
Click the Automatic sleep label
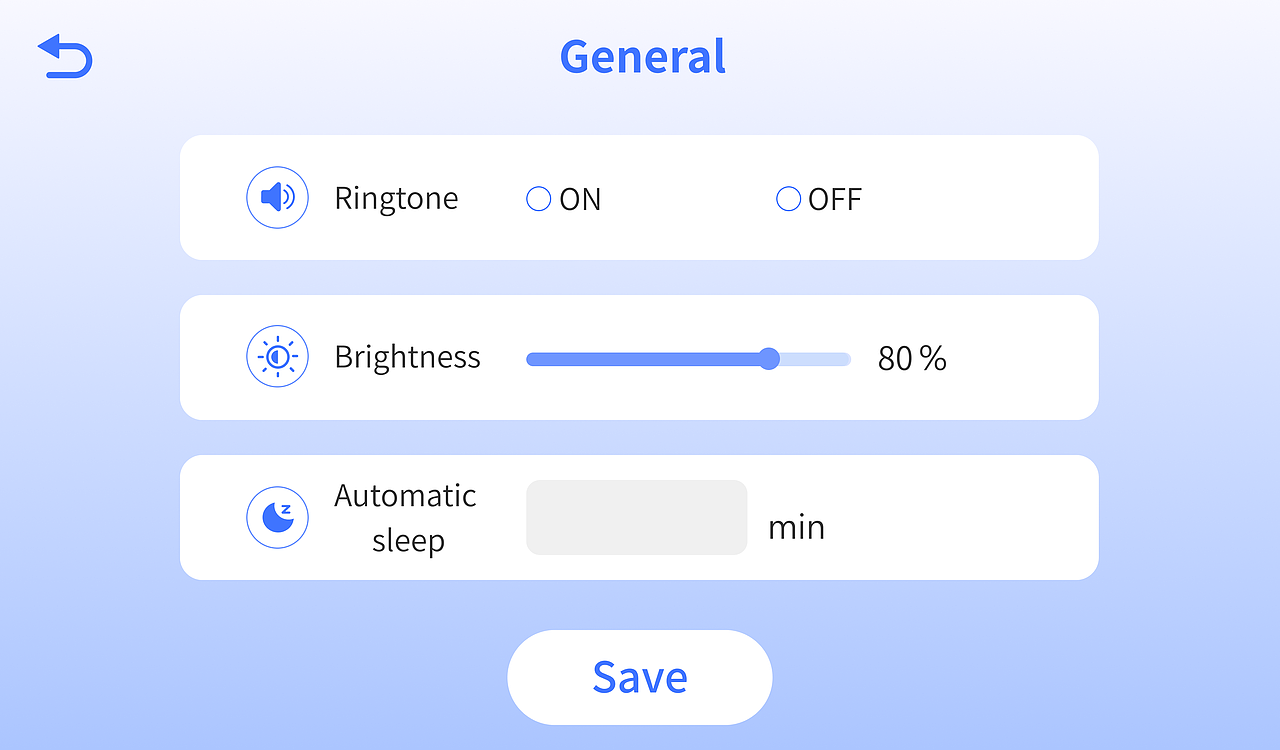[406, 518]
